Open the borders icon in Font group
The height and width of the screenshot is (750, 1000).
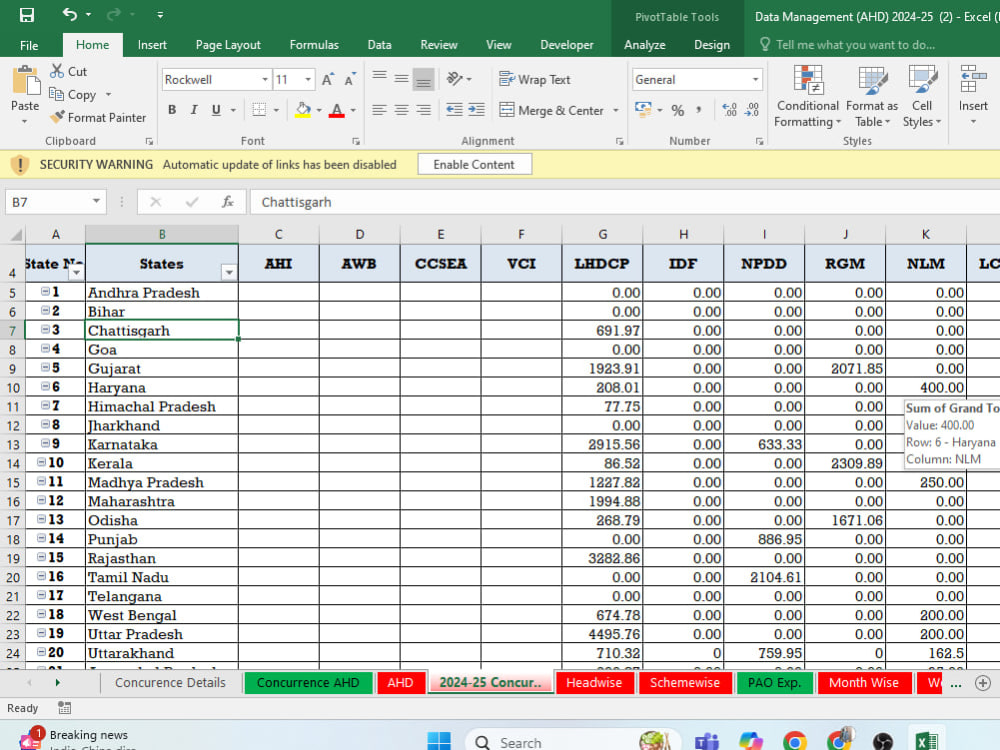(x=259, y=110)
